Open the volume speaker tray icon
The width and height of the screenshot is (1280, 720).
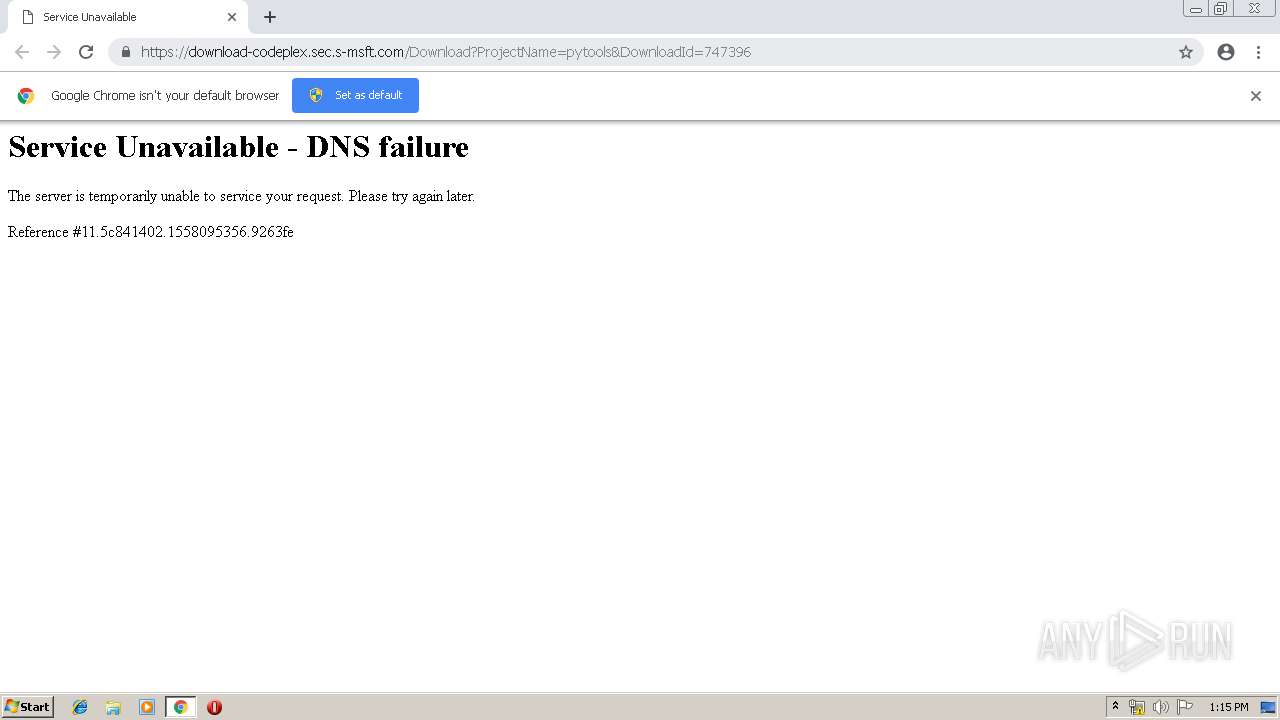(1161, 707)
